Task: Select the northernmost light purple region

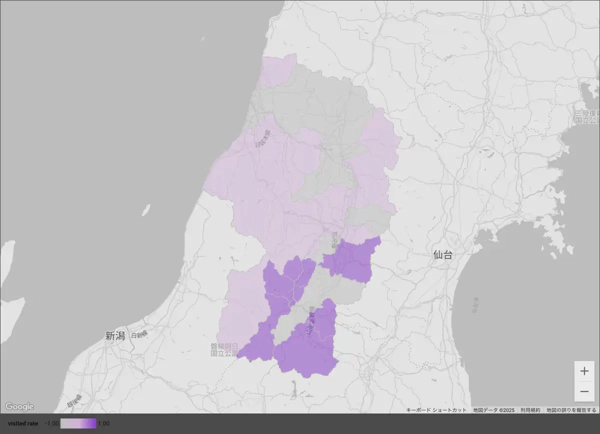Action: click(278, 72)
